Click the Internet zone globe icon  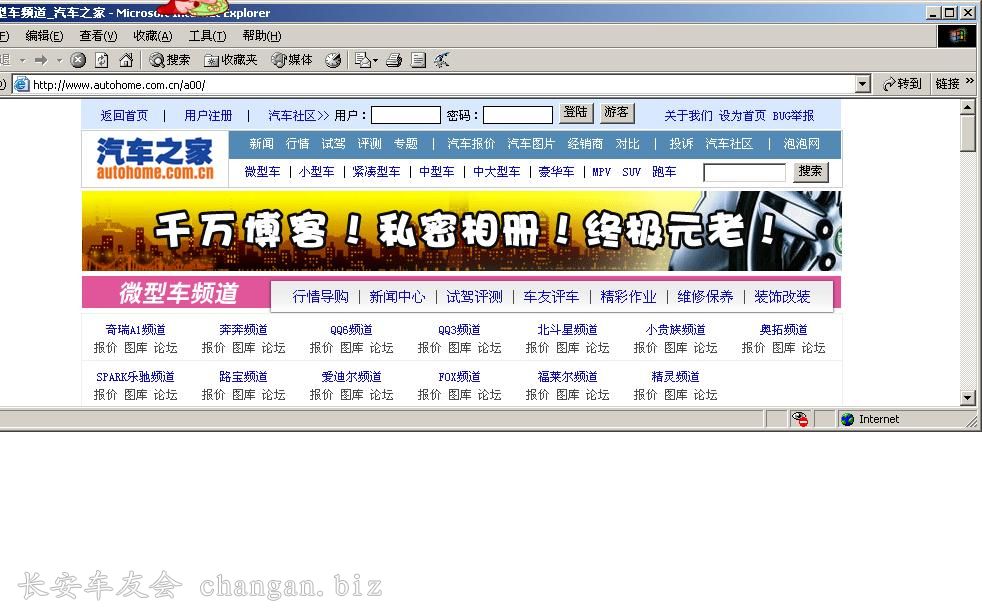[847, 419]
